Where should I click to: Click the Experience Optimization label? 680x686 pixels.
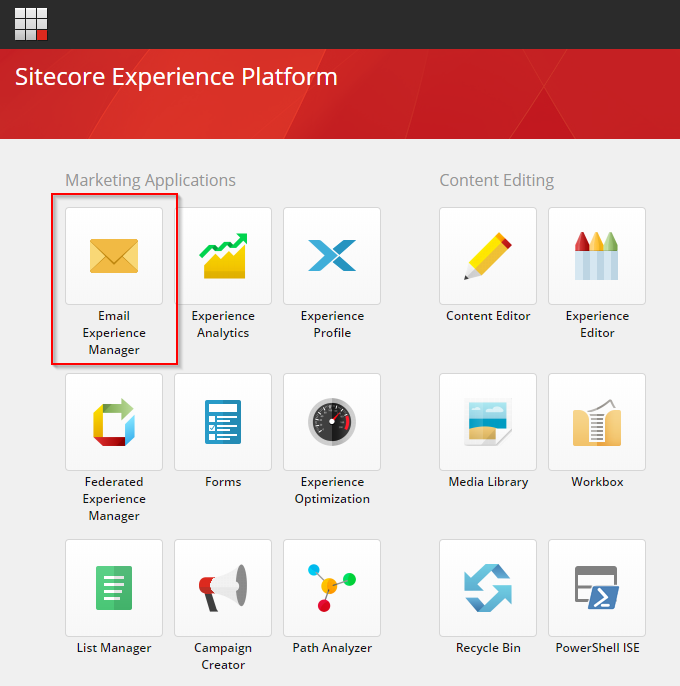(332, 490)
